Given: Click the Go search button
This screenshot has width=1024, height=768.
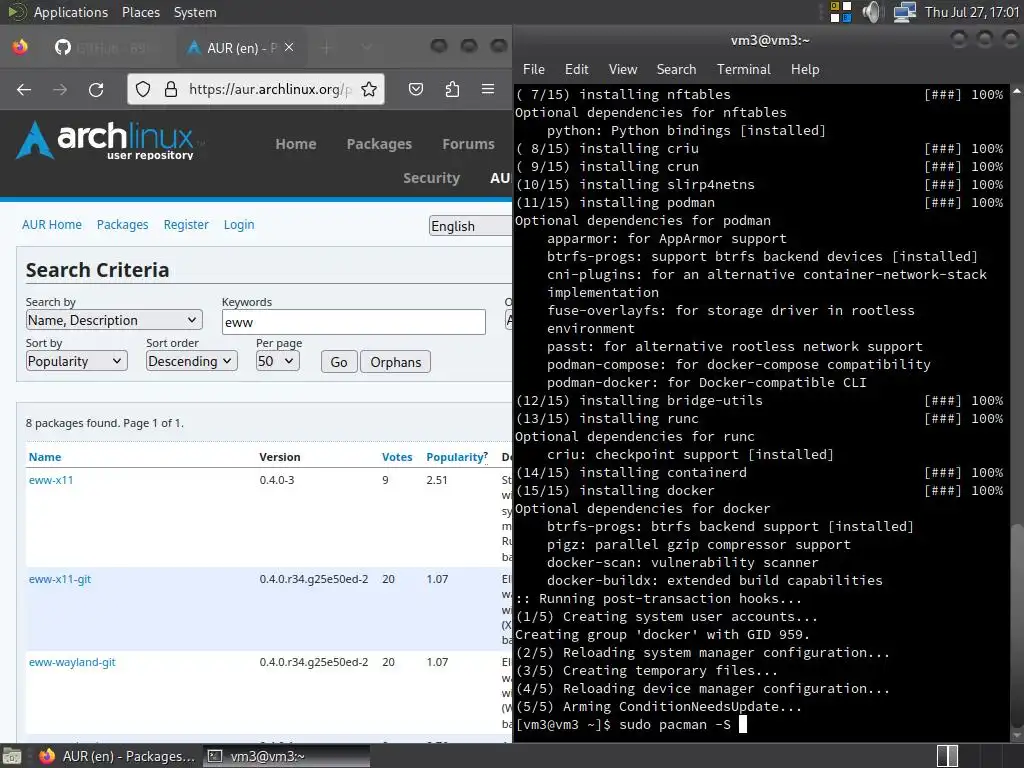Looking at the screenshot, I should coord(339,362).
